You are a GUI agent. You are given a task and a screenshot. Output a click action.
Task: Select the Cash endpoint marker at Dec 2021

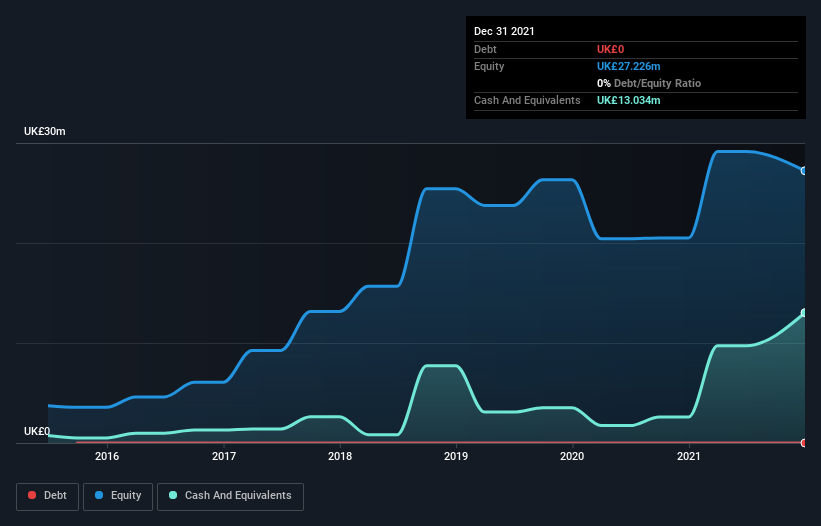tap(804, 312)
